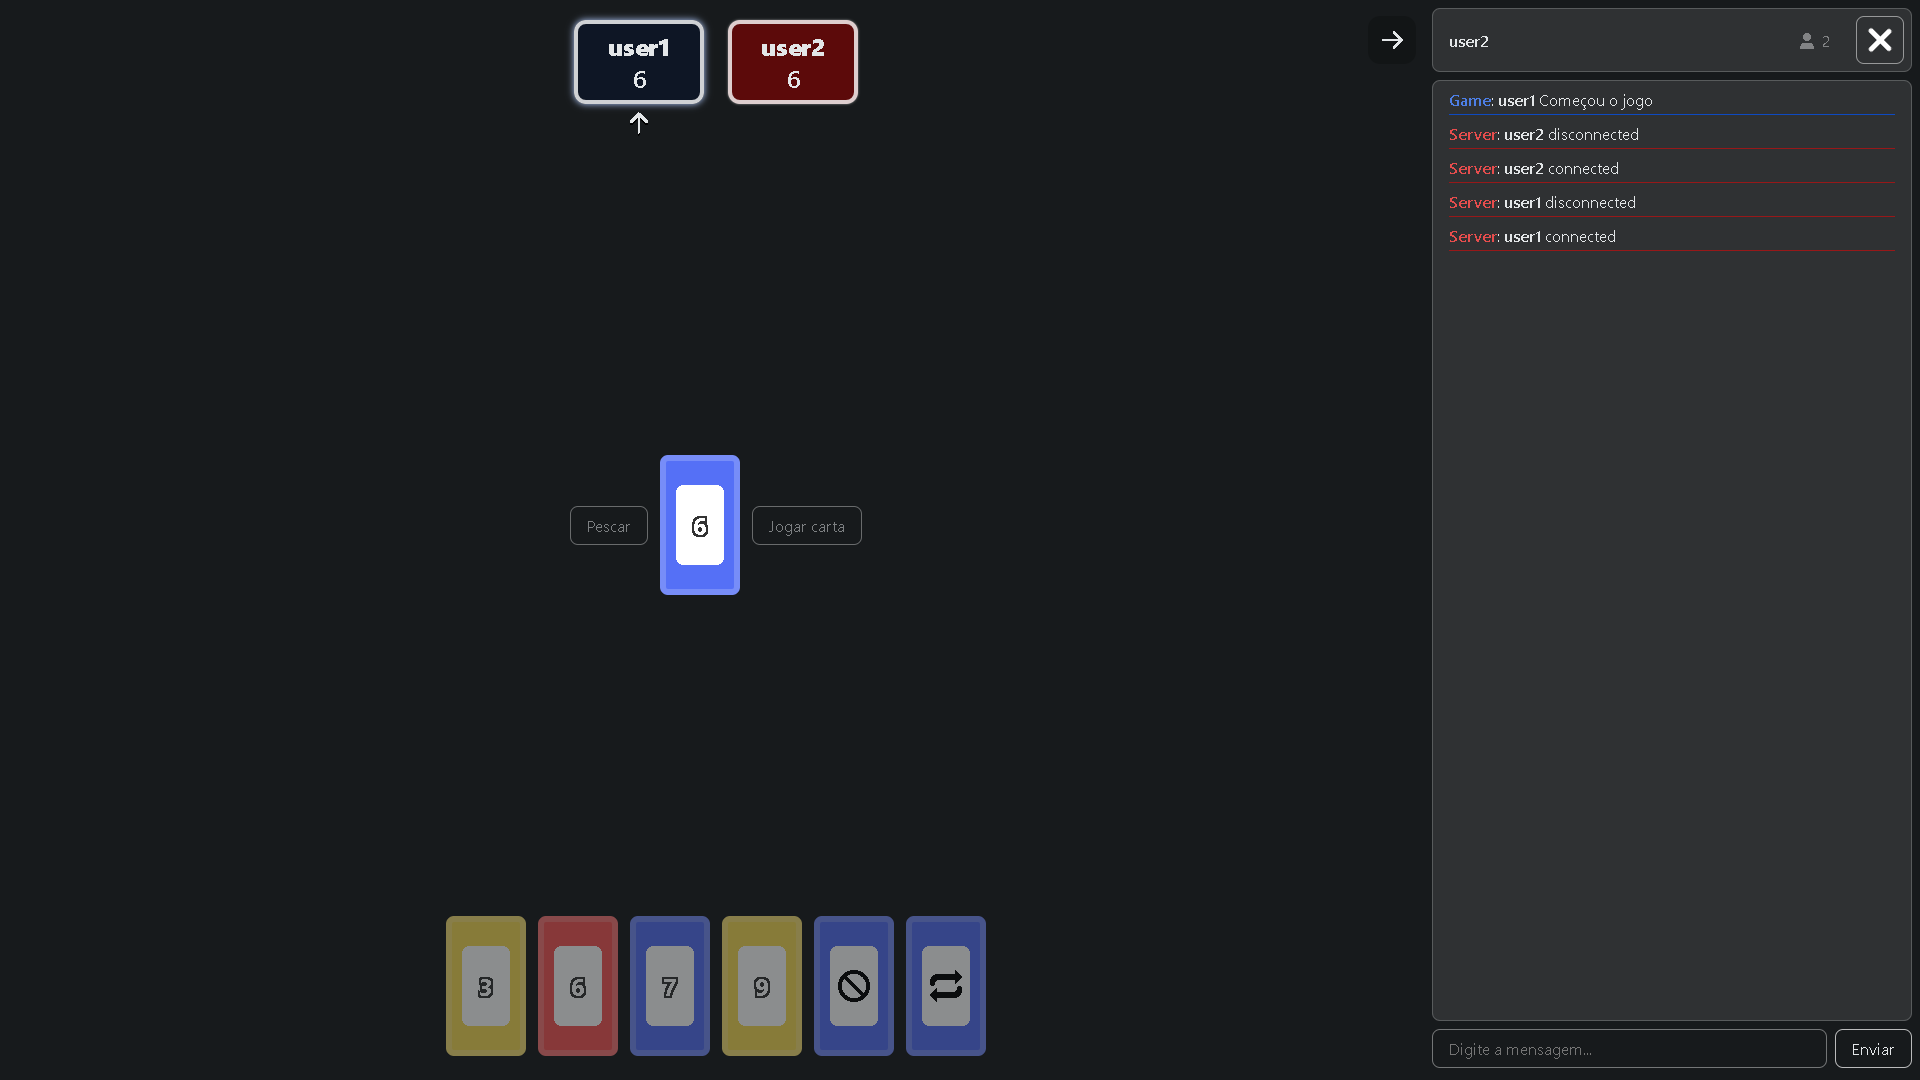Select the yellow 9 card
This screenshot has width=1920, height=1080.
tap(761, 986)
